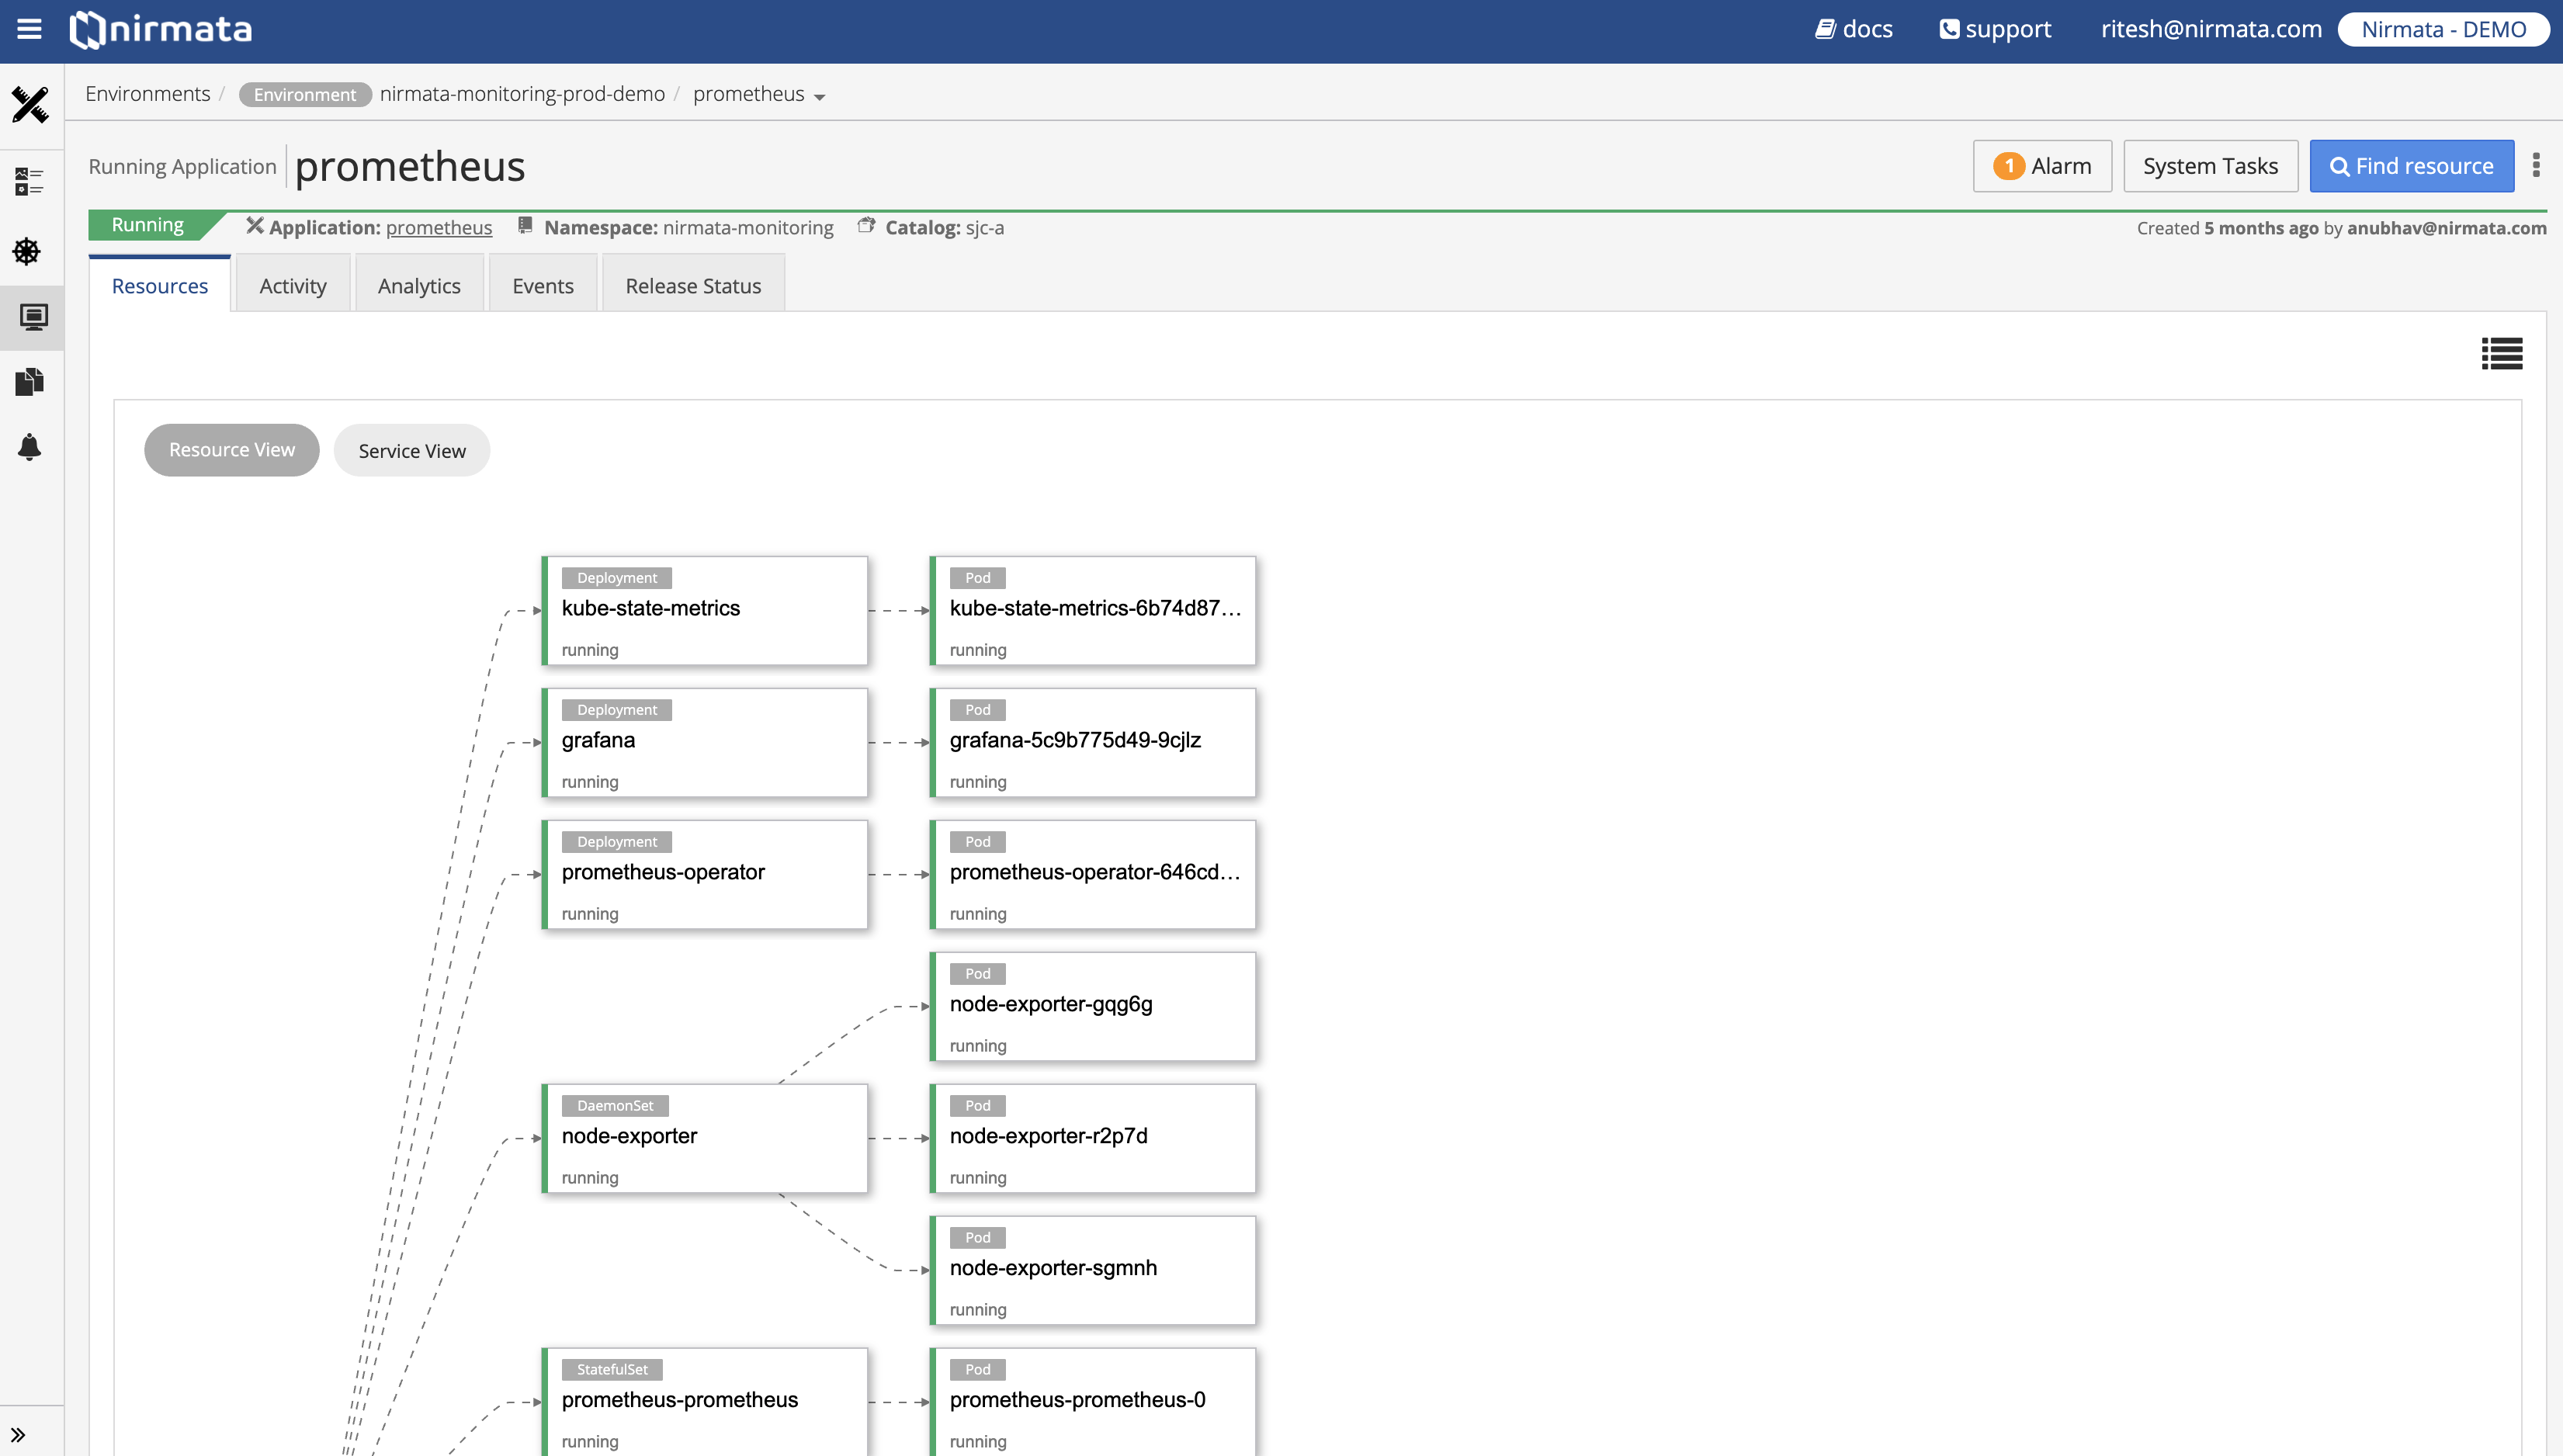Toggle the Service View mode
Viewport: 2563px width, 1456px height.
click(x=411, y=451)
